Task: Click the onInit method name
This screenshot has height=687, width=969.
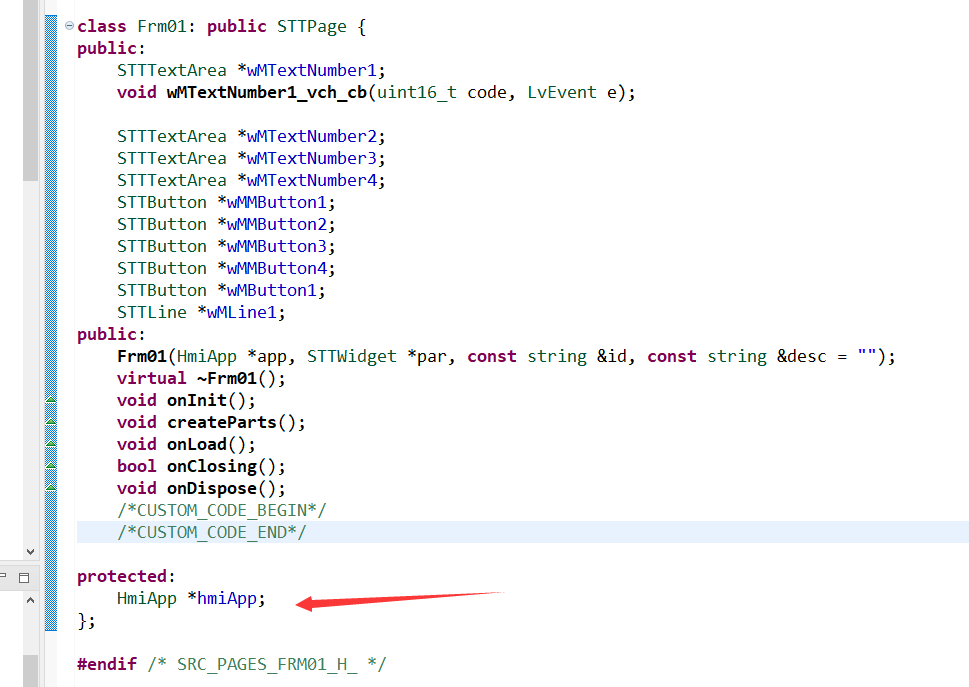Action: click(197, 400)
